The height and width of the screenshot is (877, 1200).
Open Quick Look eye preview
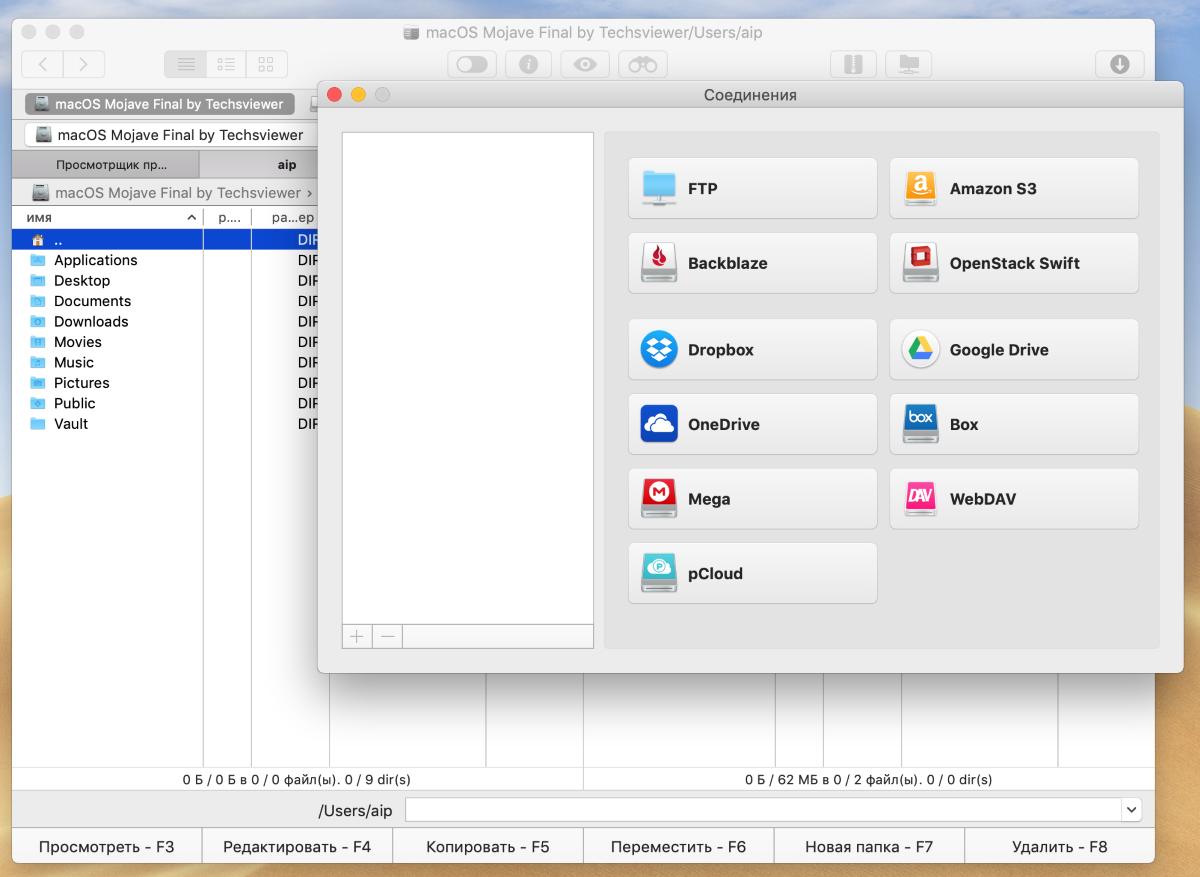(585, 64)
